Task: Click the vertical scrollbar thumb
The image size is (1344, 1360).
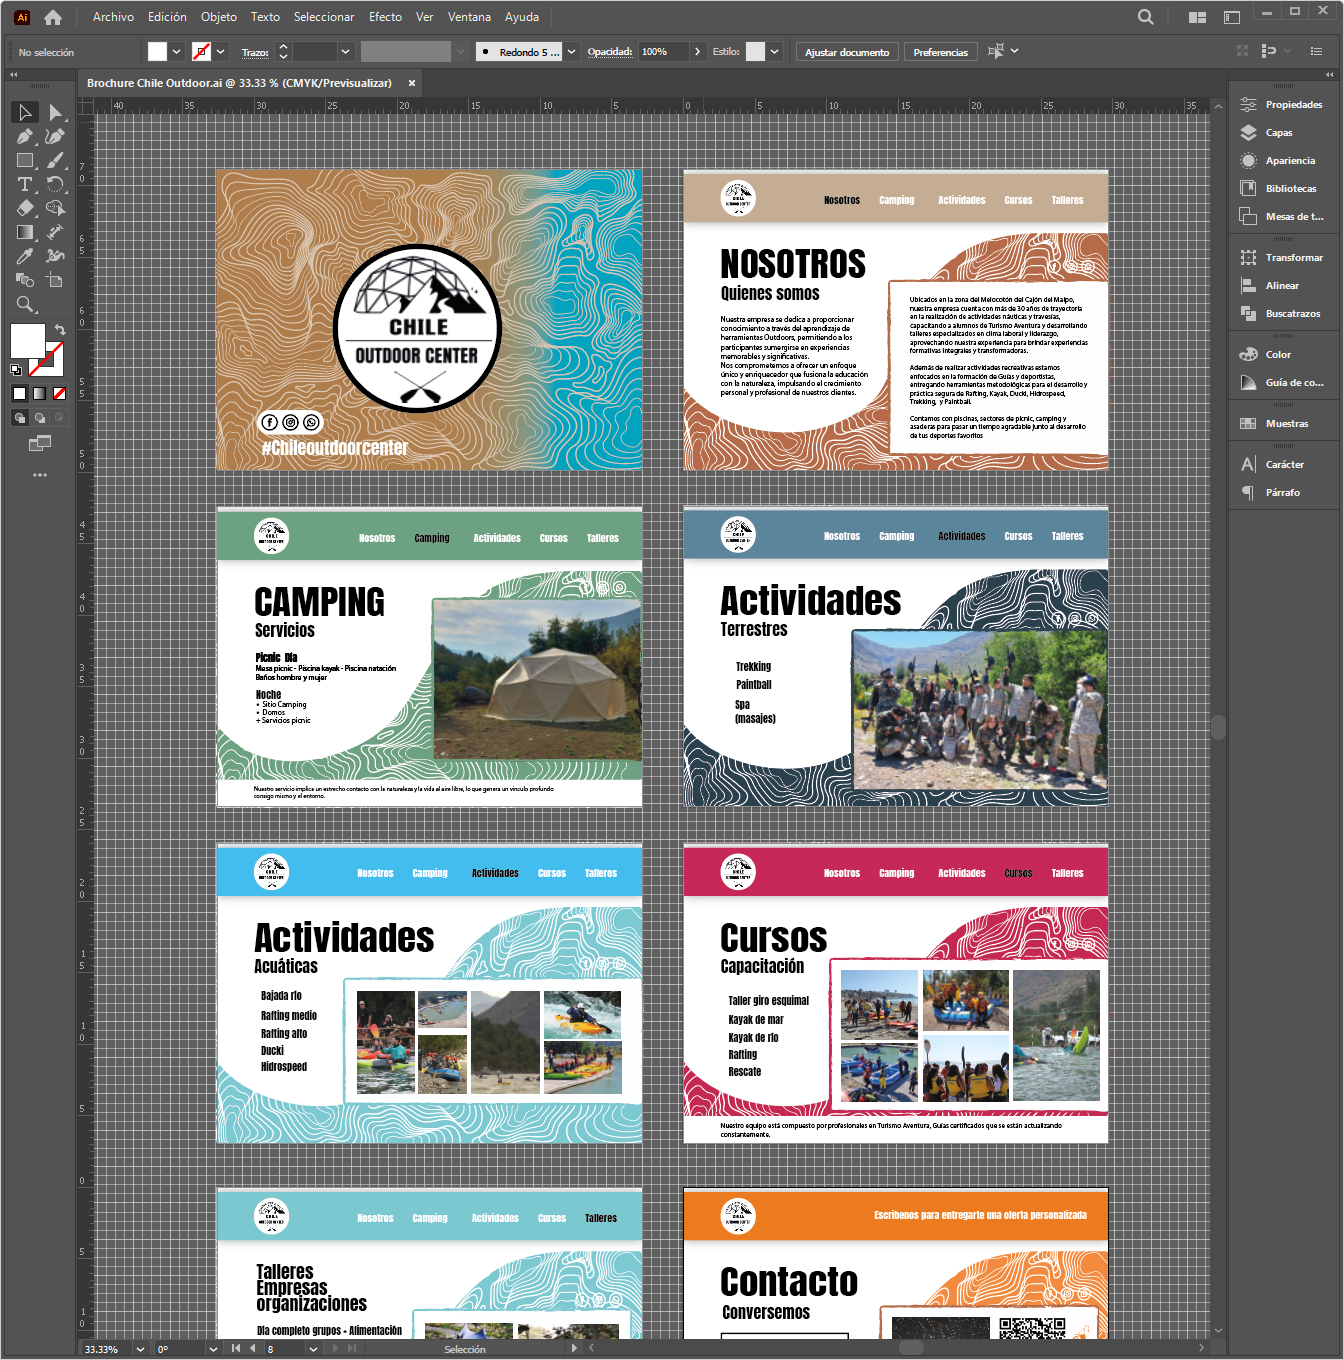Action: 1218,727
